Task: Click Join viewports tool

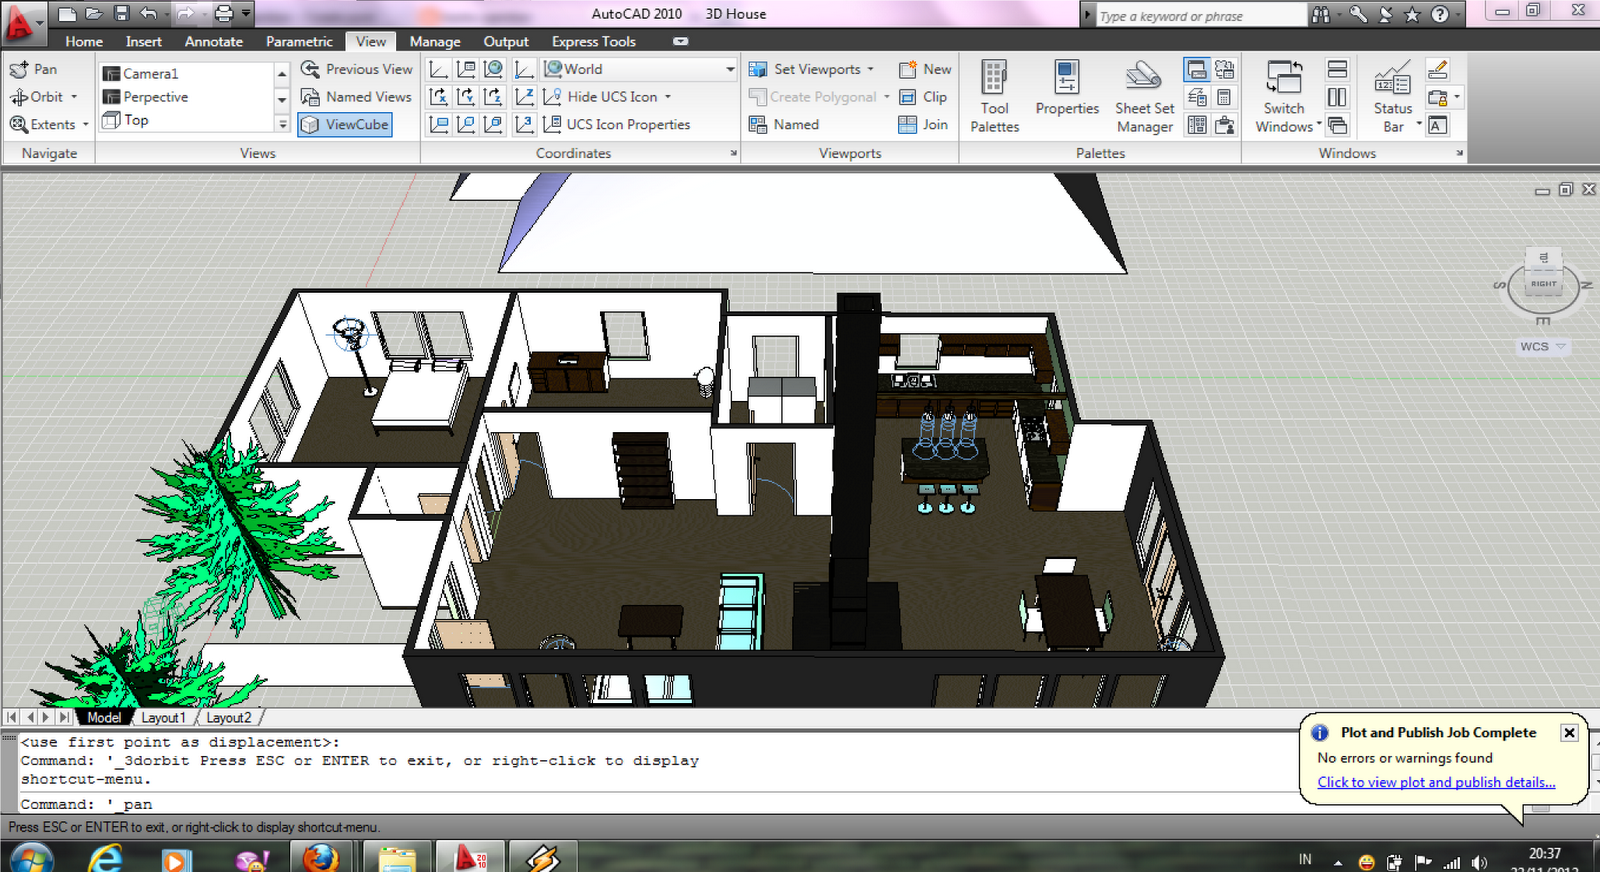Action: click(x=923, y=125)
